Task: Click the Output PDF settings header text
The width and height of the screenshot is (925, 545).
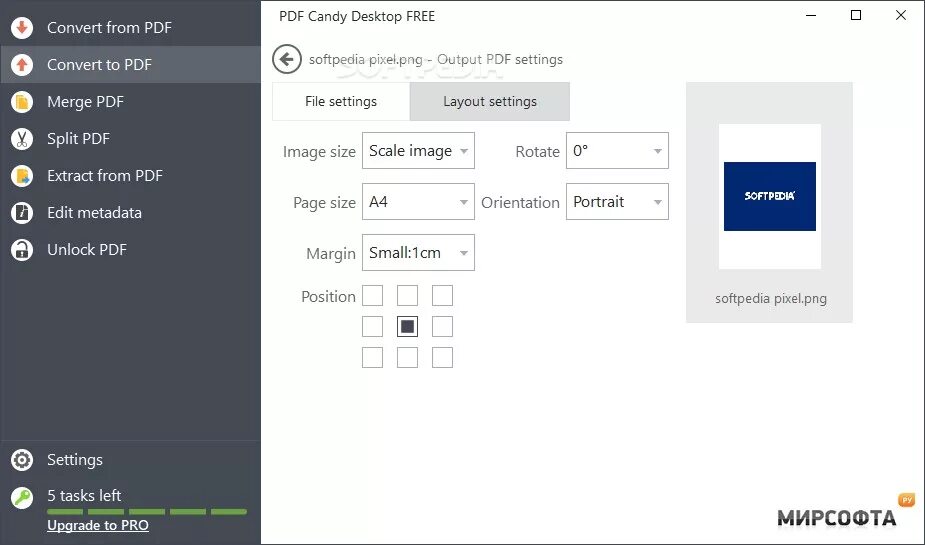Action: pos(500,60)
